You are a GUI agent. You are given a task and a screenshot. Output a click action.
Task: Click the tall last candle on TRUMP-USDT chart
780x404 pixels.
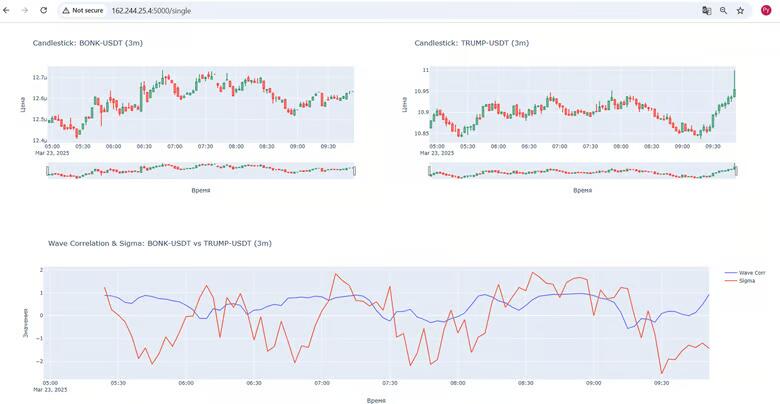tap(734, 84)
